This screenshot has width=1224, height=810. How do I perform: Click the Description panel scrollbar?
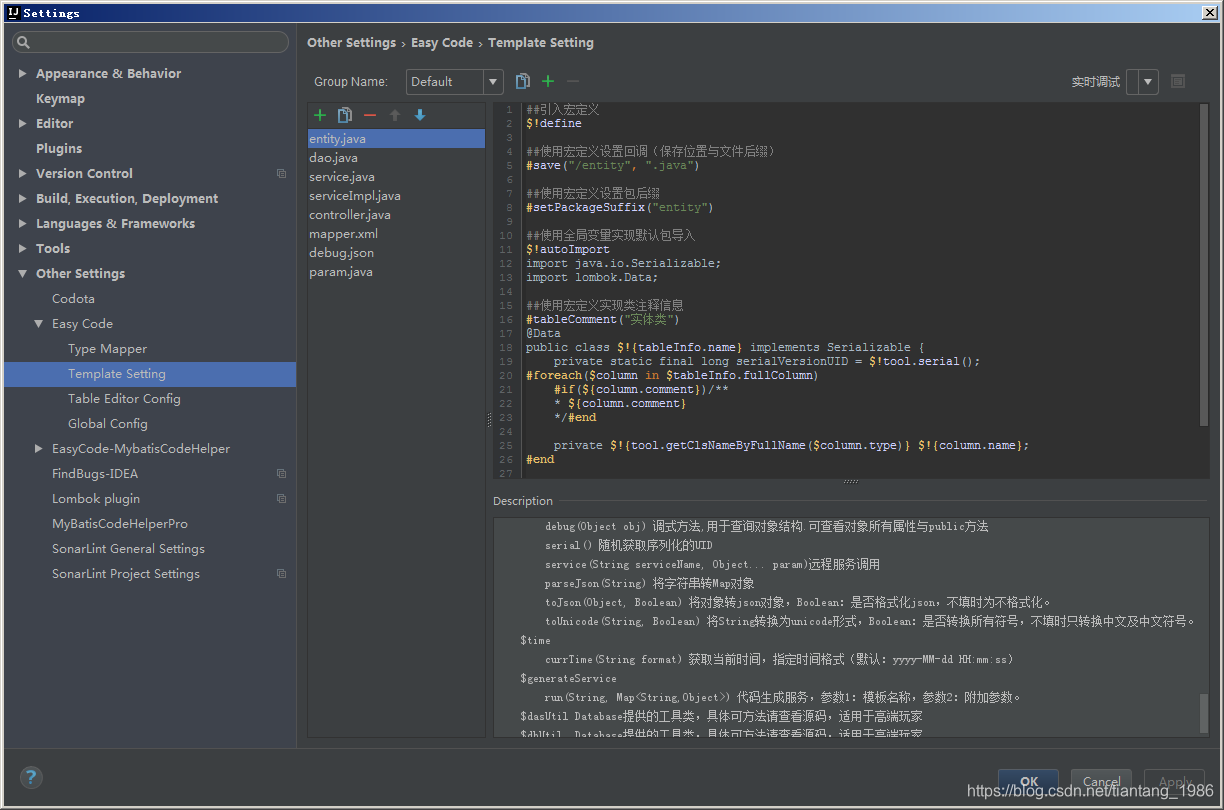pos(1204,713)
